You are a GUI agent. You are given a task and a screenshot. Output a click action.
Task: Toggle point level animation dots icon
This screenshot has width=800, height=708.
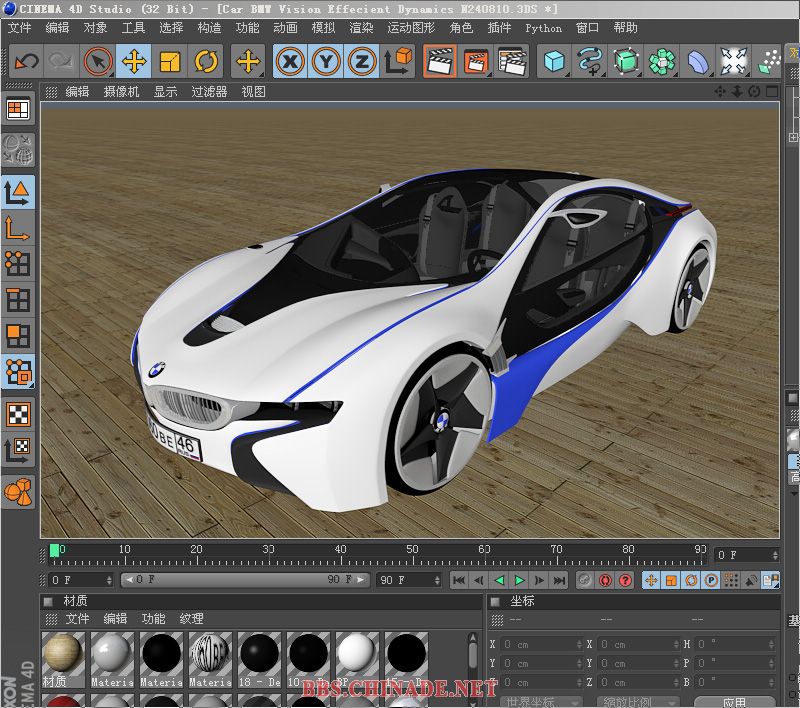click(x=731, y=580)
